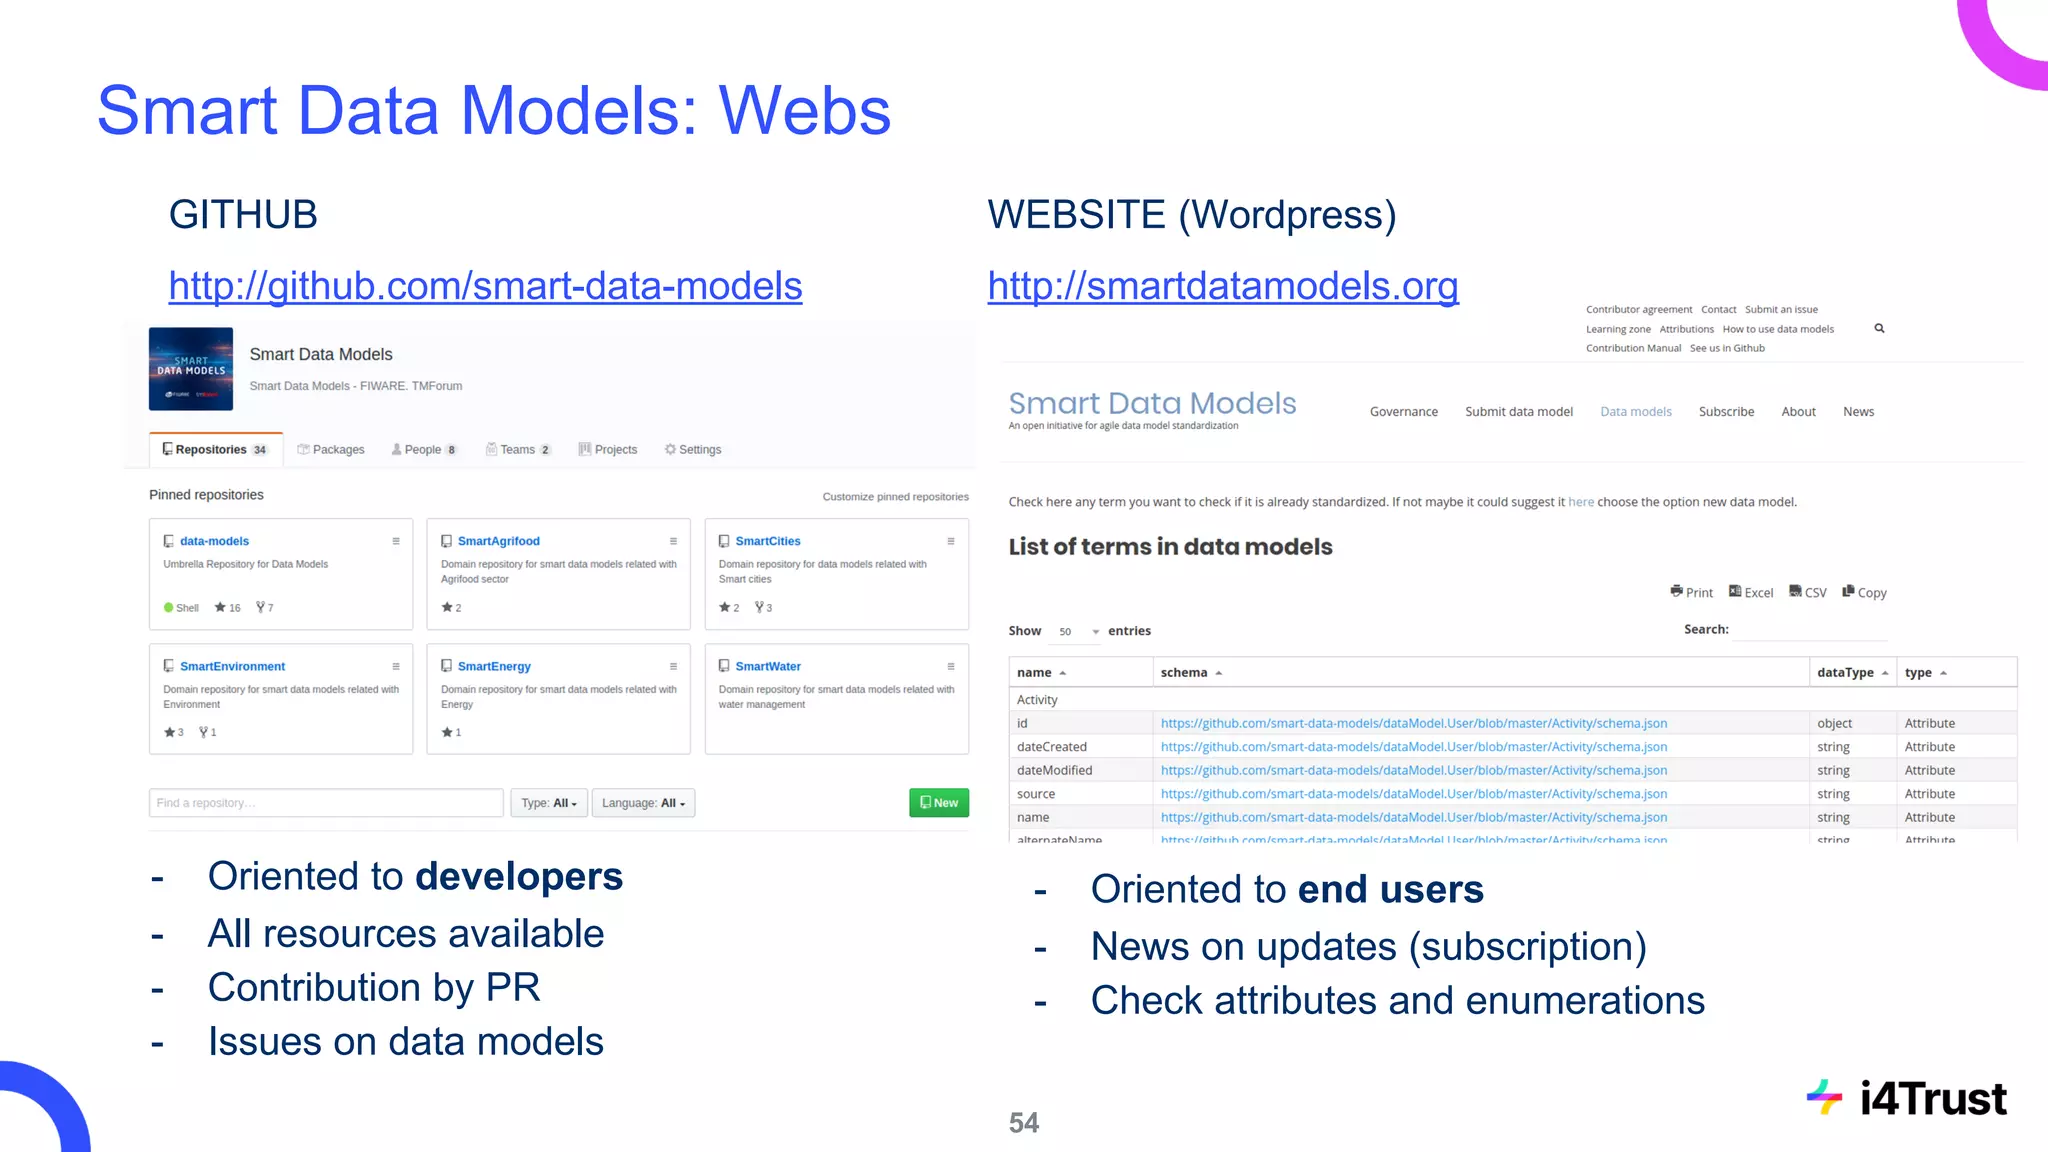The height and width of the screenshot is (1152, 2048).
Task: Open the People tab
Action: (424, 450)
